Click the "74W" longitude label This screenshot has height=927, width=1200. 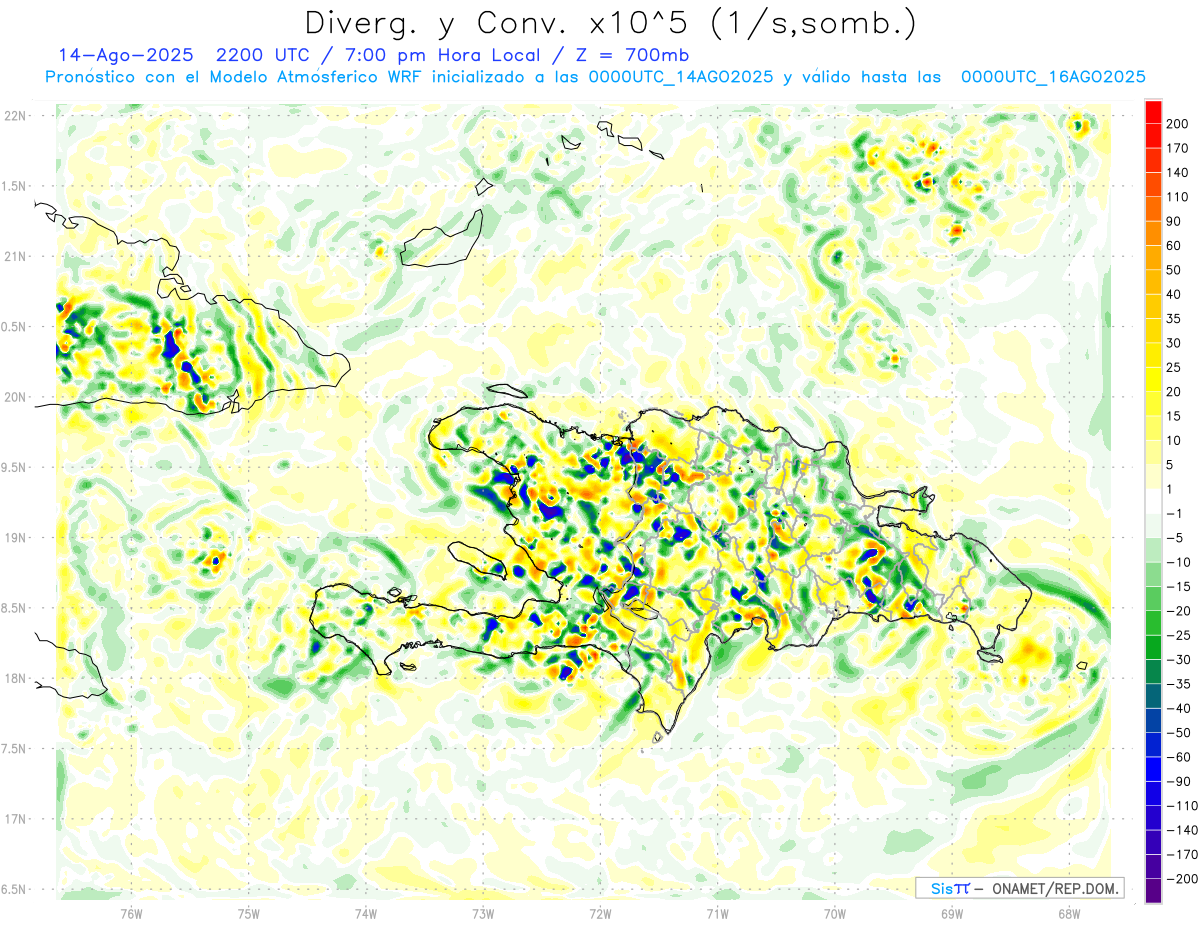(x=365, y=913)
